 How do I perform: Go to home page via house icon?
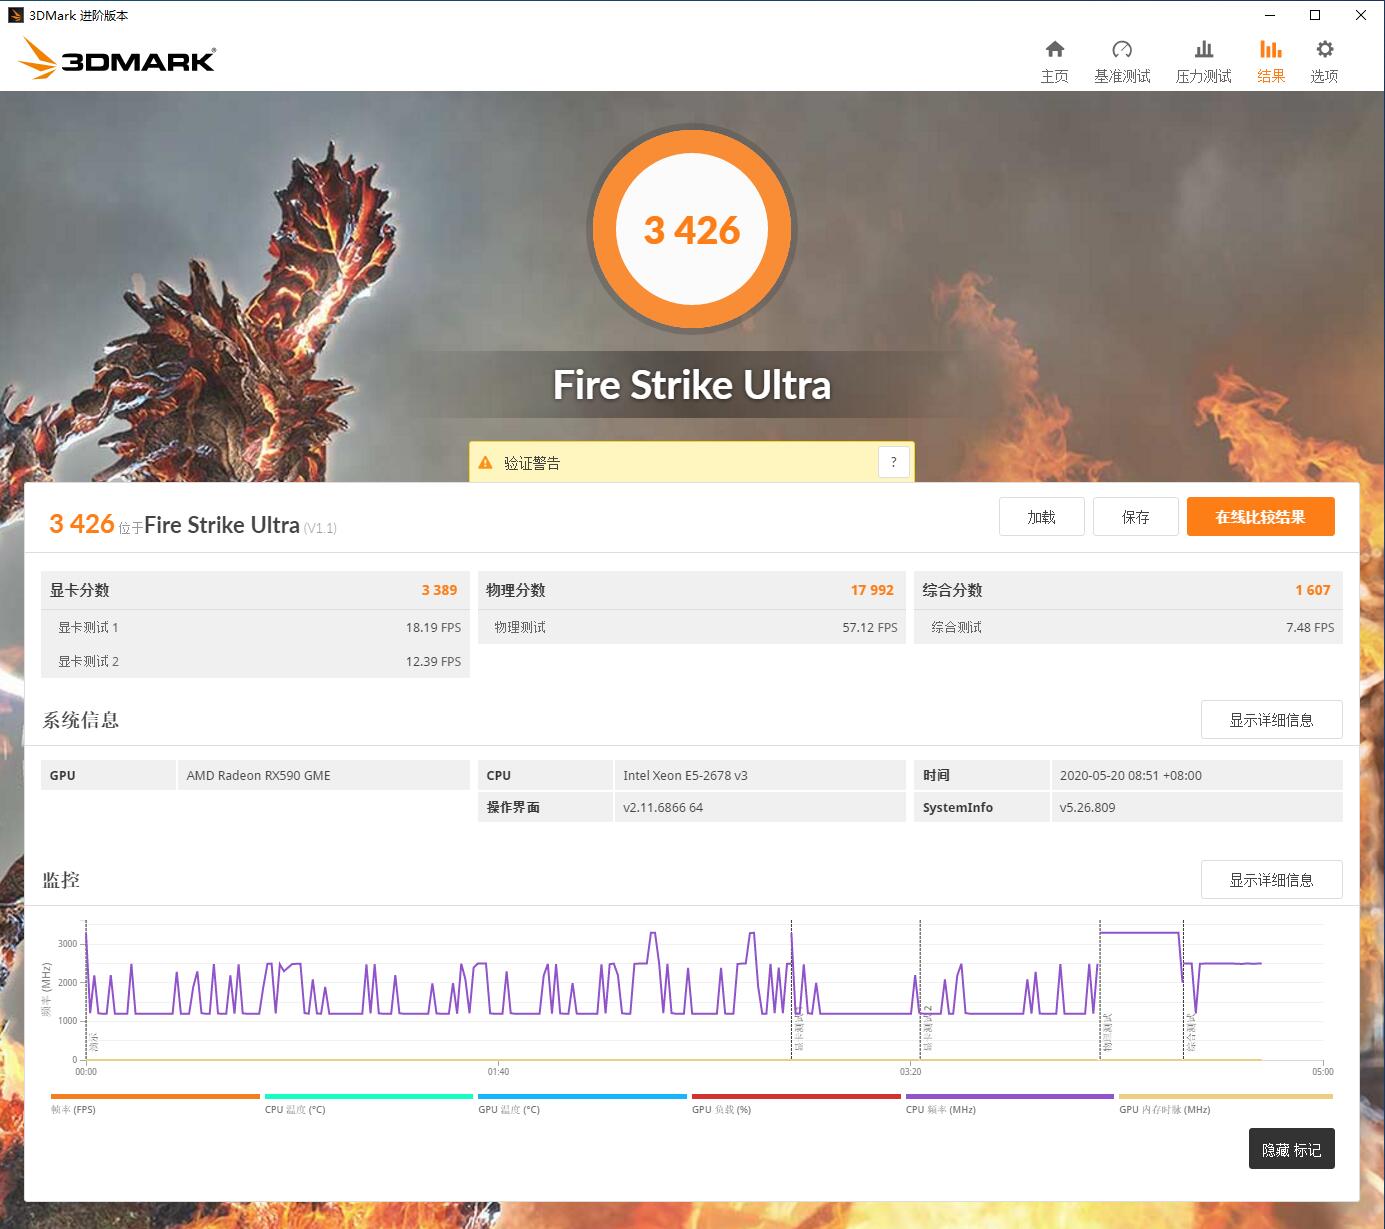1055,57
